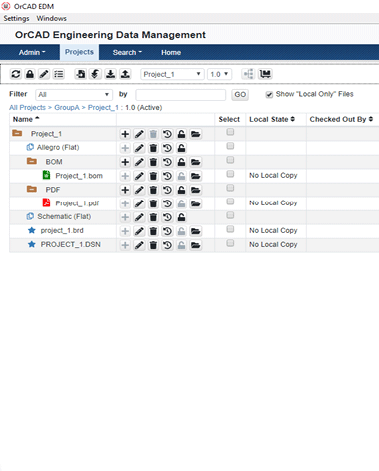Tick the Select checkbox in the Allegro (Flat) row

(230, 146)
